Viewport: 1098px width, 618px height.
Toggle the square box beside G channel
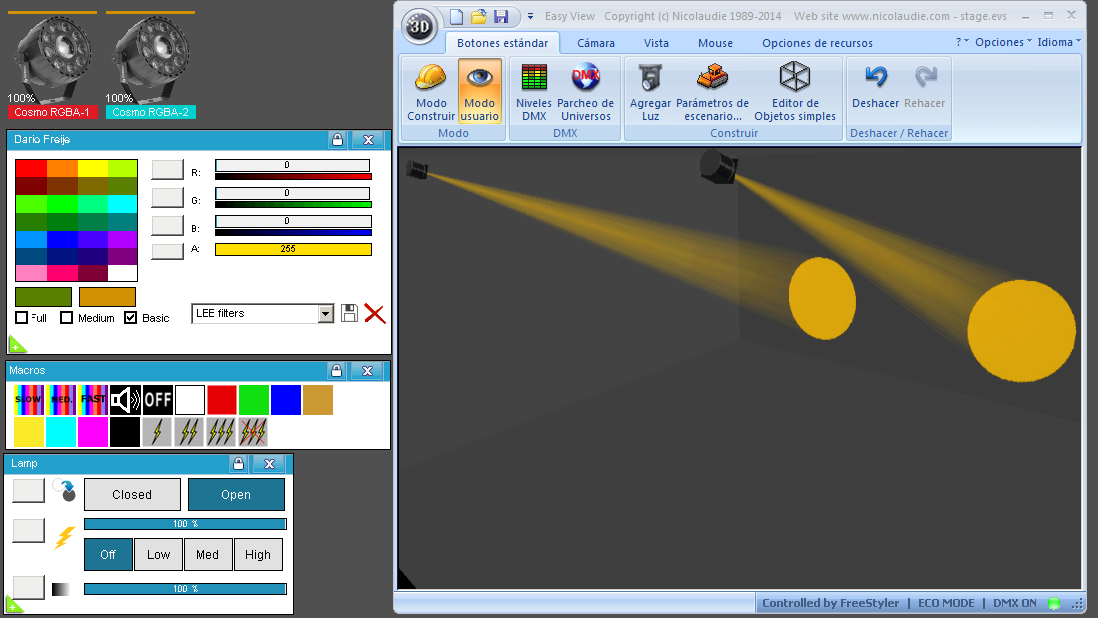click(x=167, y=197)
